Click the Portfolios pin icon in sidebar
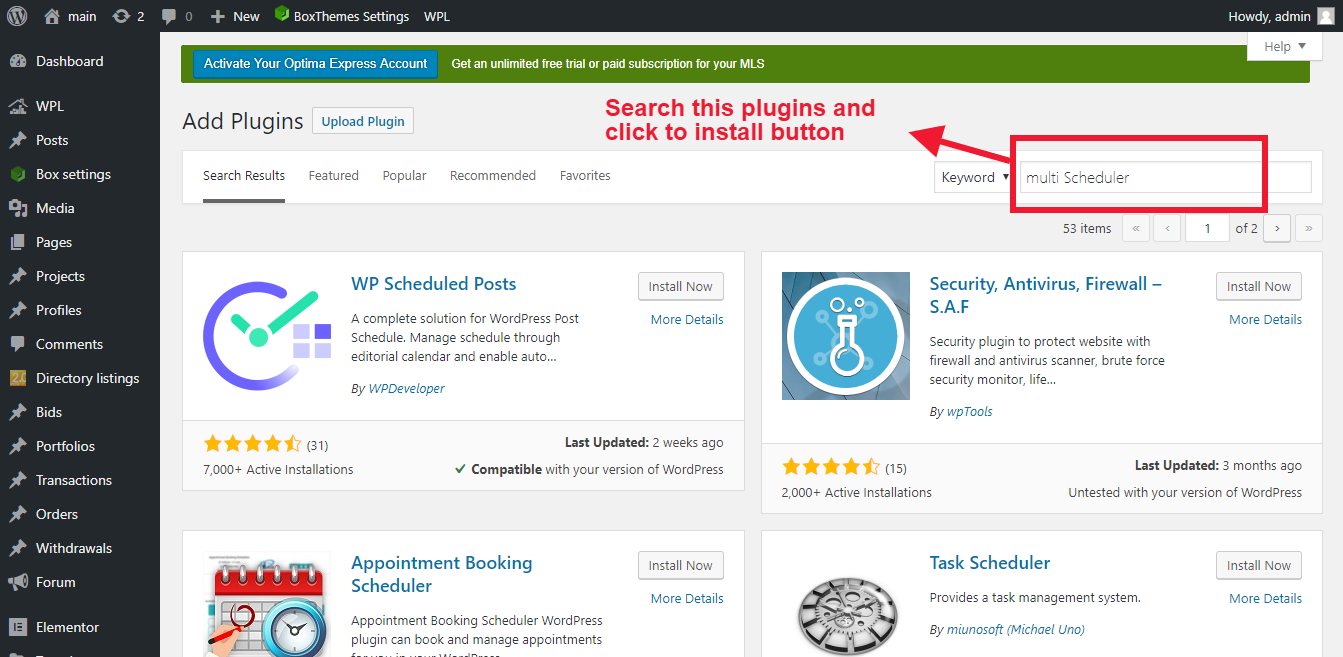The width and height of the screenshot is (1343, 657). (17, 446)
